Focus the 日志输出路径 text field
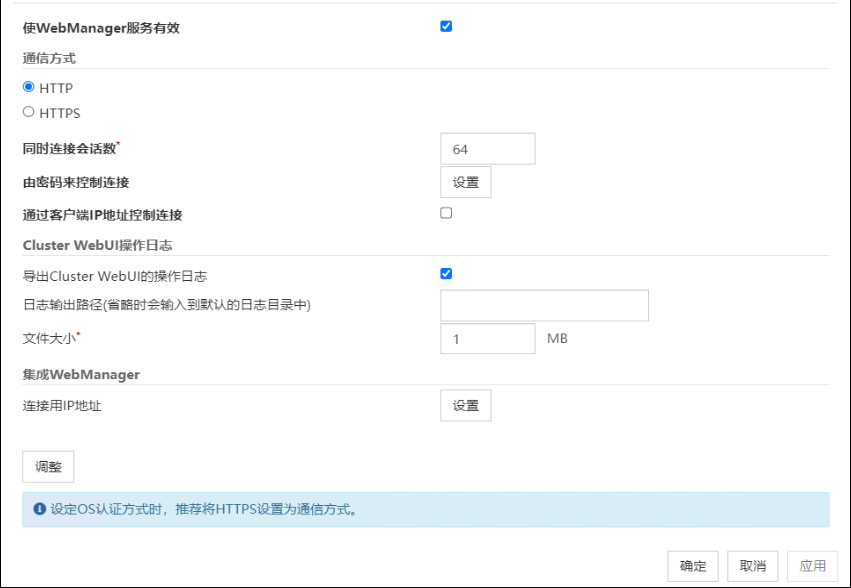 click(x=544, y=305)
